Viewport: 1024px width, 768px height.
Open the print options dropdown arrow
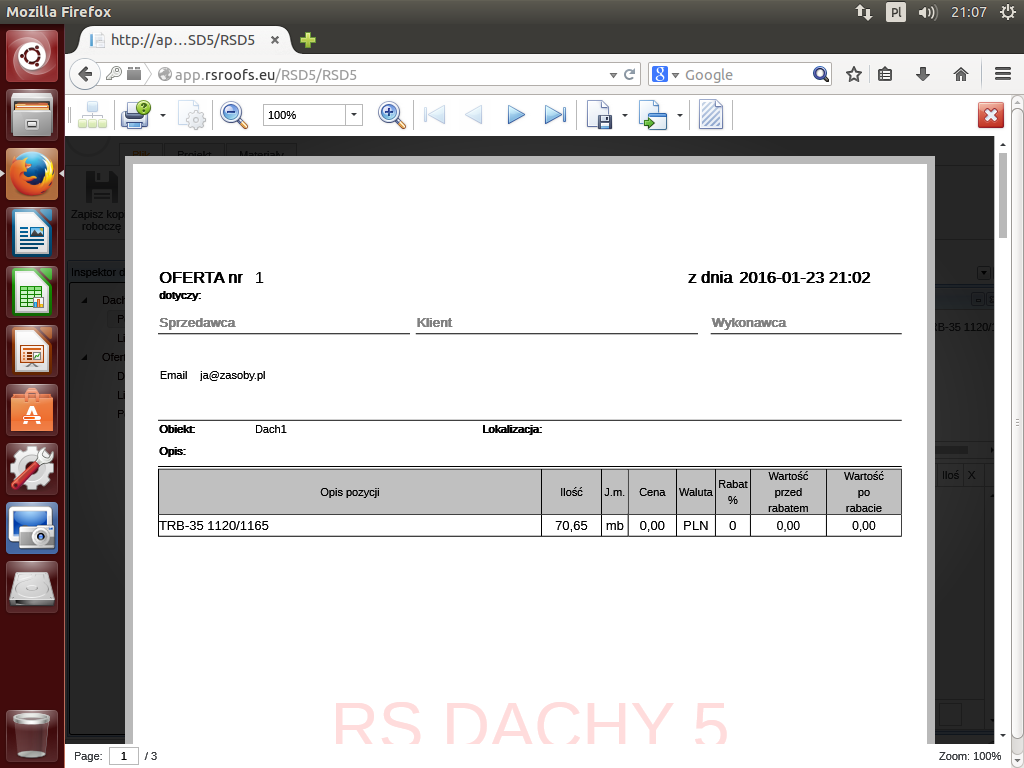pyautogui.click(x=162, y=116)
